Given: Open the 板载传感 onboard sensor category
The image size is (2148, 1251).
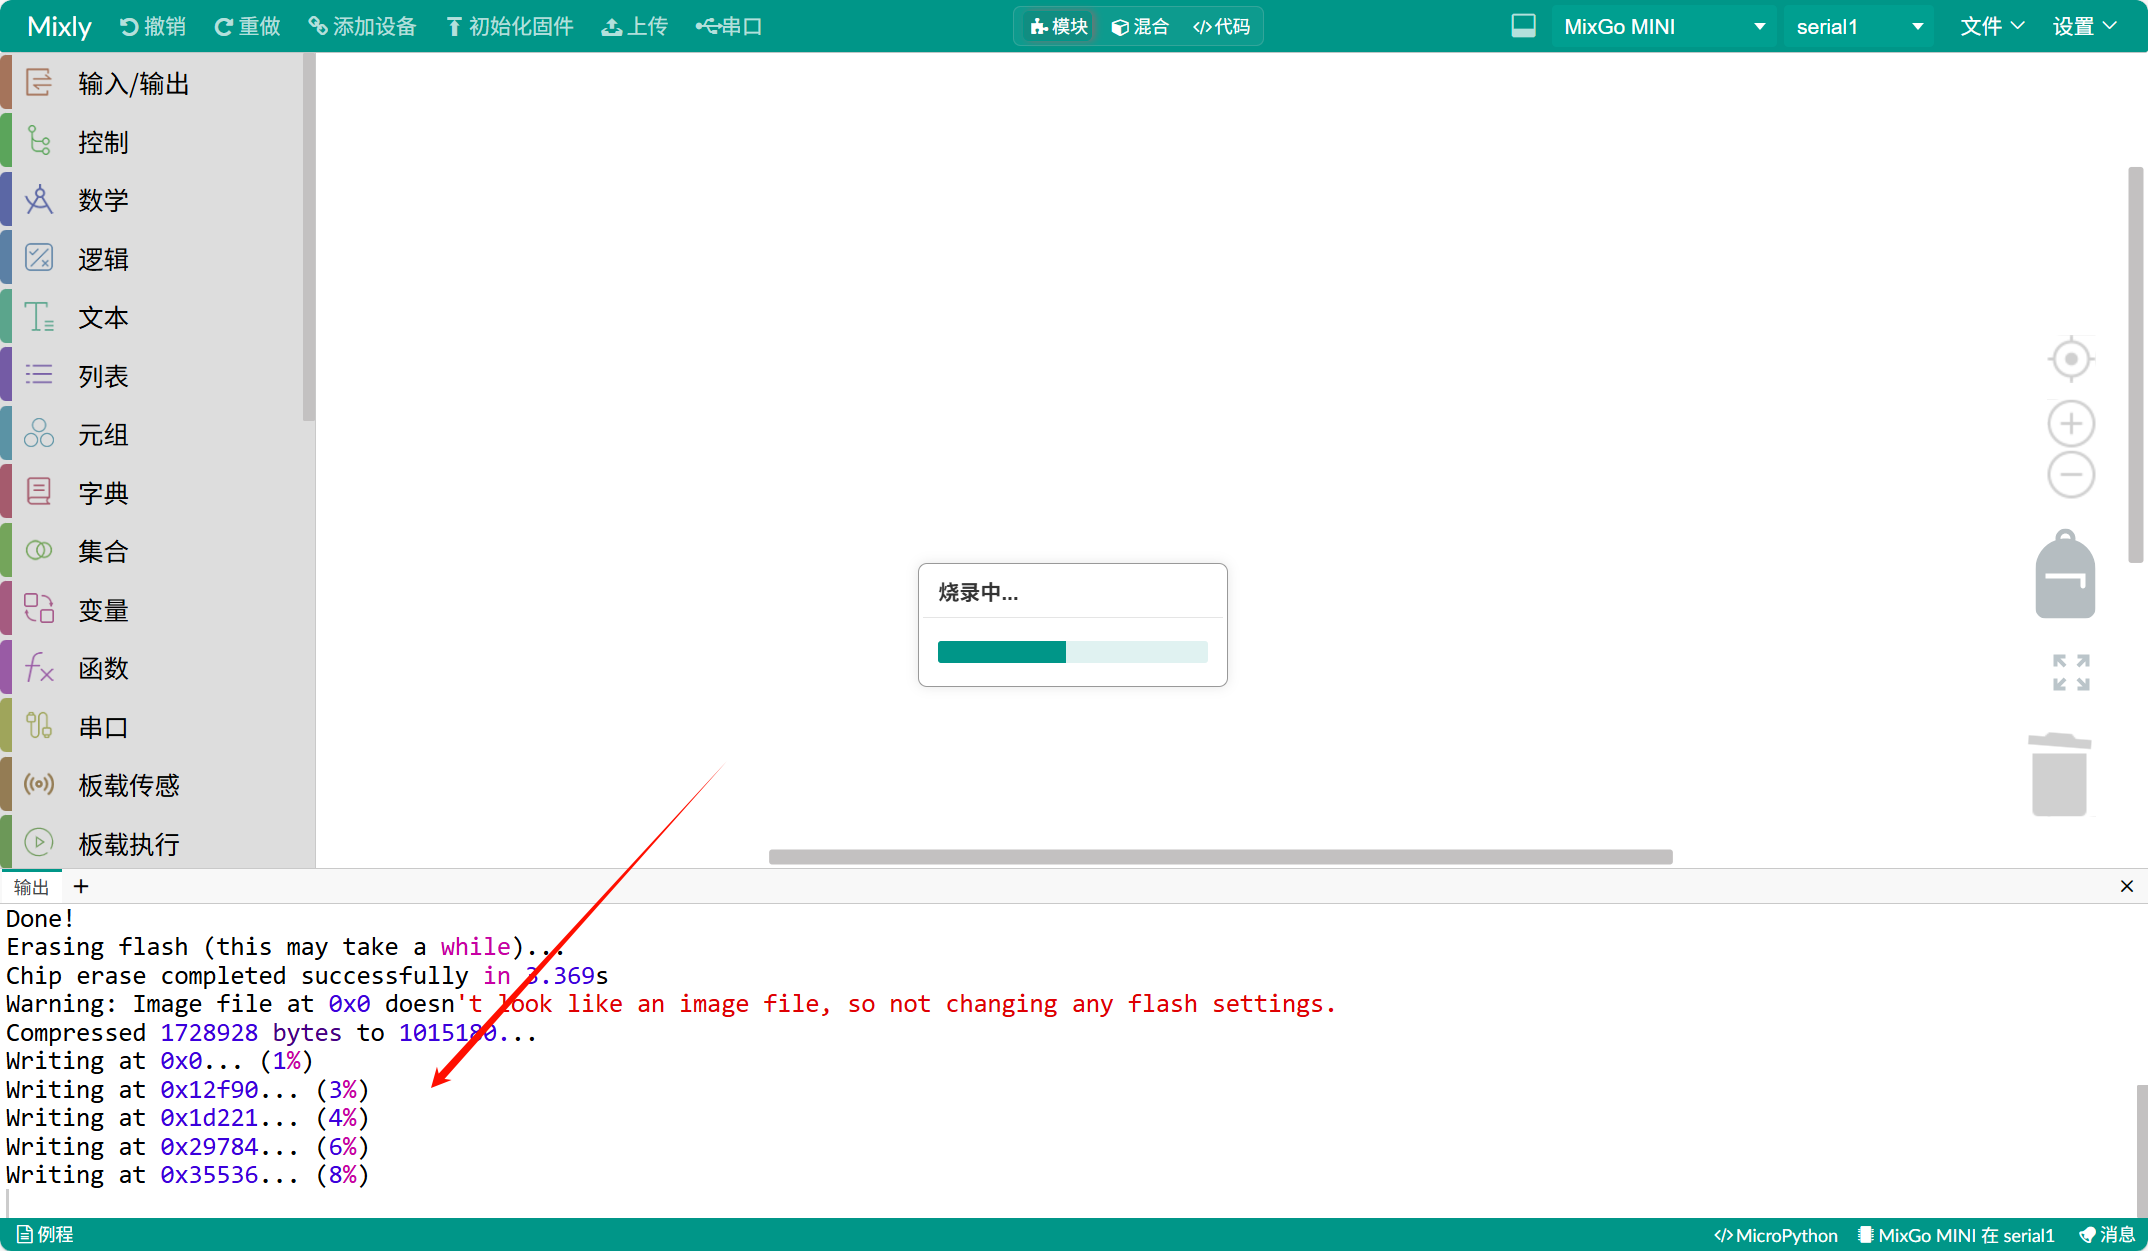Looking at the screenshot, I should coord(129,785).
